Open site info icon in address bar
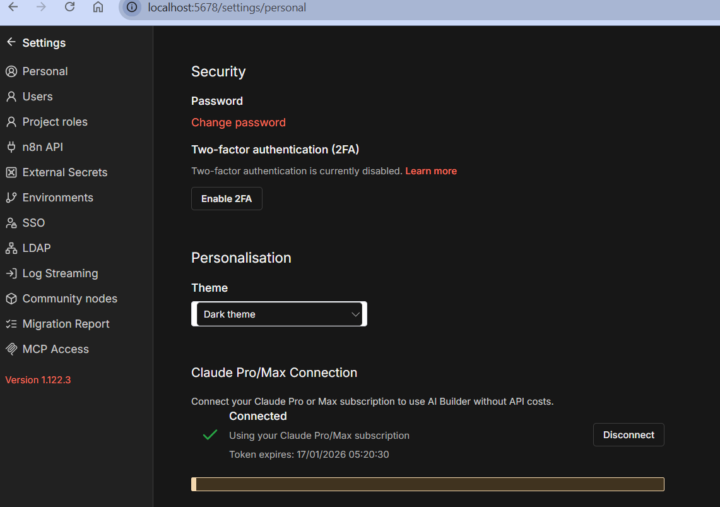This screenshot has height=507, width=720. [132, 7]
